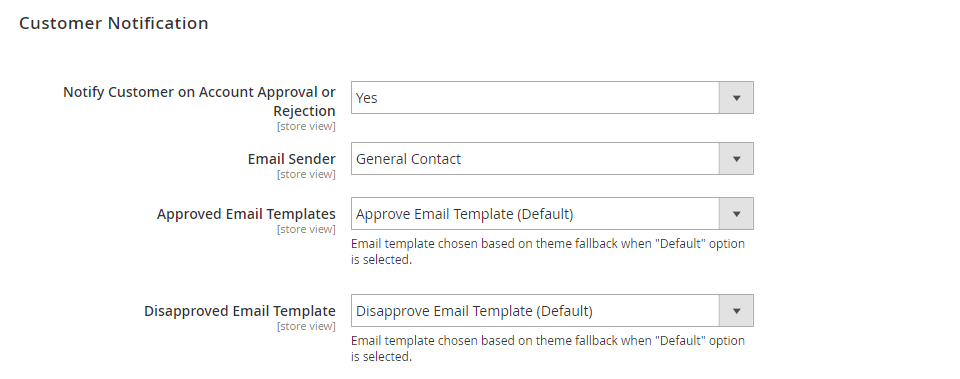The image size is (960, 379).
Task: Open the Notify Customer select showing Yes
Action: tap(552, 98)
